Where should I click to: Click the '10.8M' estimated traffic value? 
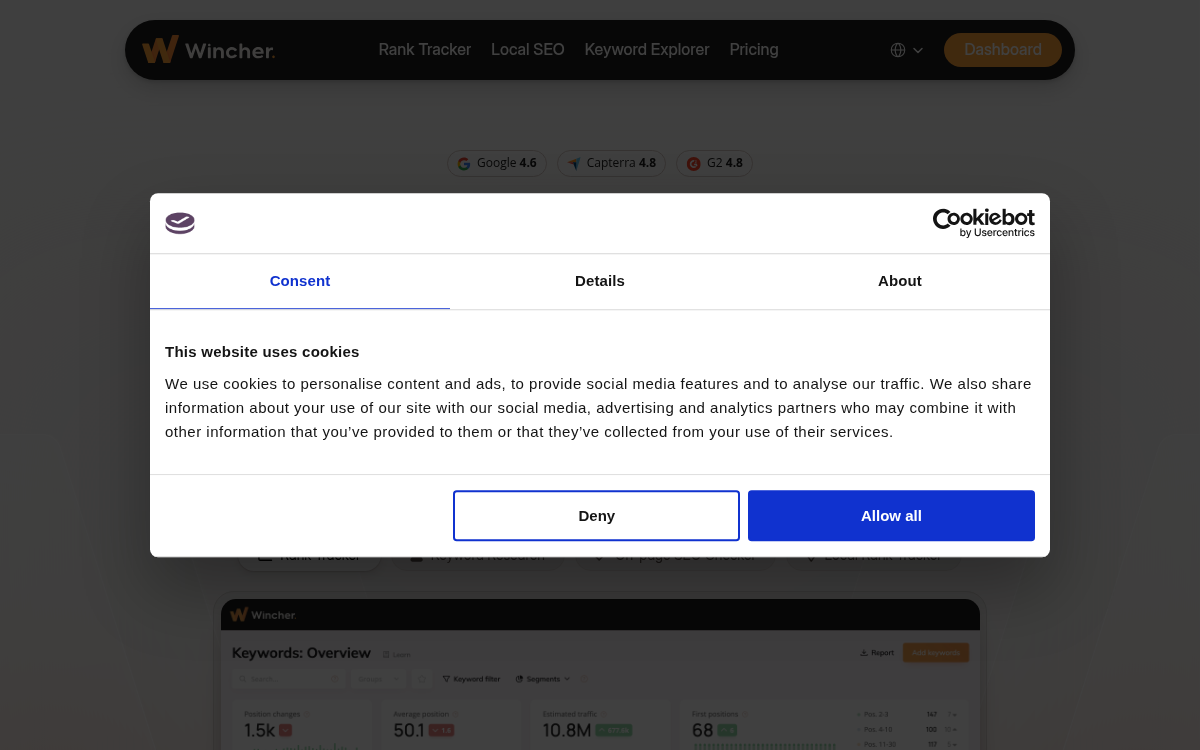pyautogui.click(x=566, y=731)
